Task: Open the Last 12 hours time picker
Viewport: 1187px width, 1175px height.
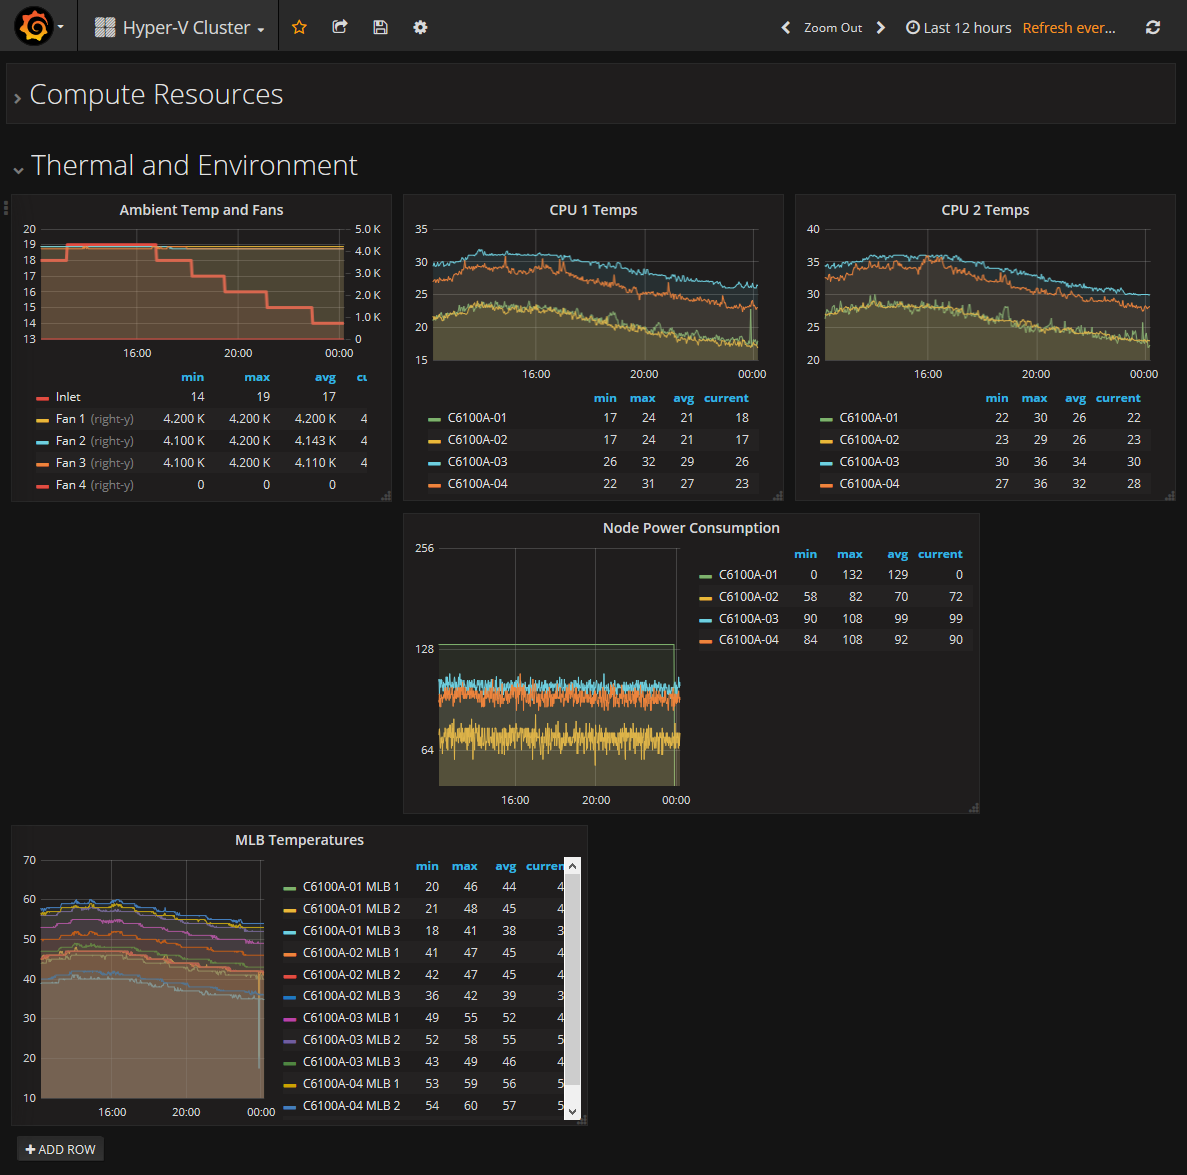Action: pyautogui.click(x=958, y=27)
